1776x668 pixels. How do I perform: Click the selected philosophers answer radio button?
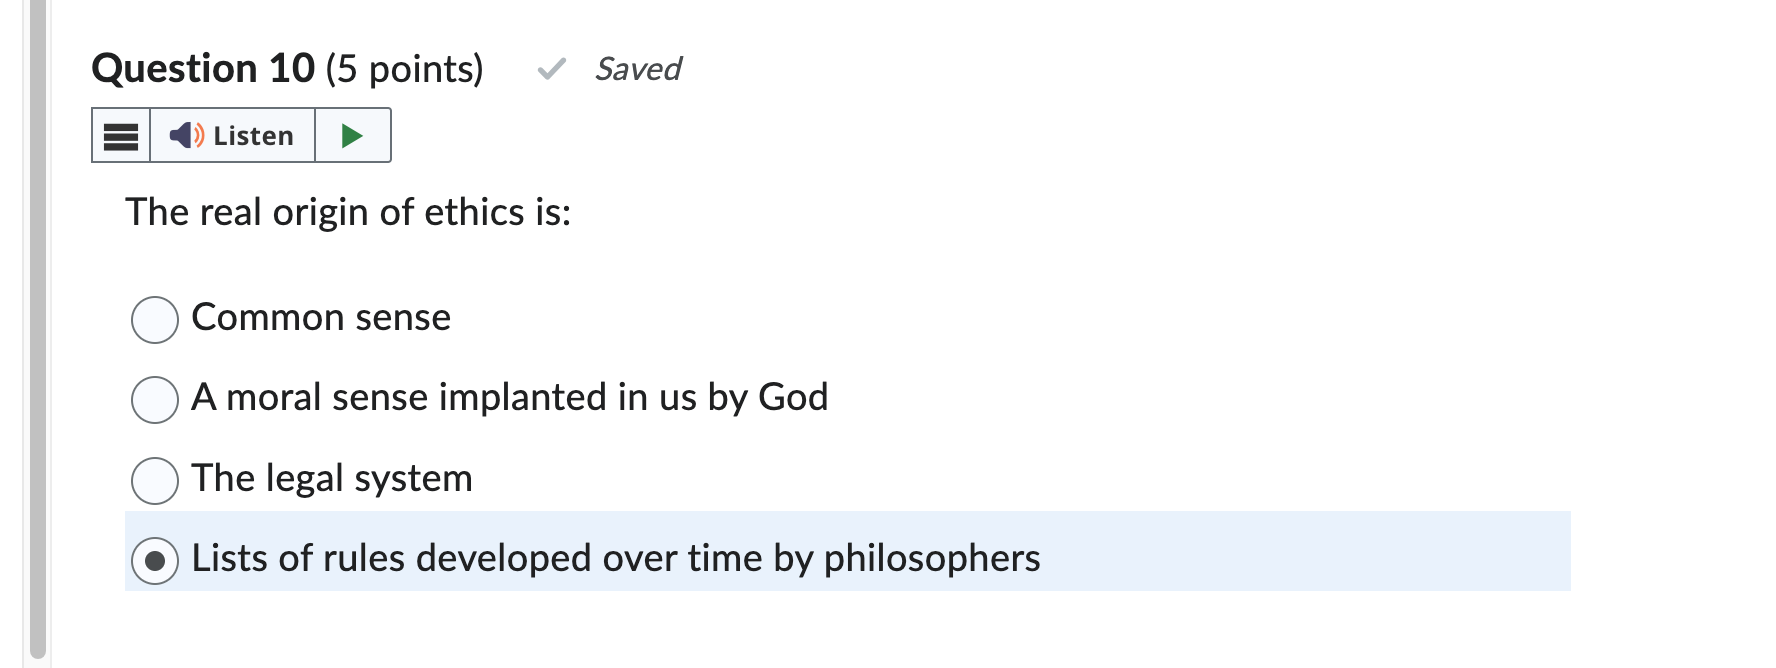155,559
